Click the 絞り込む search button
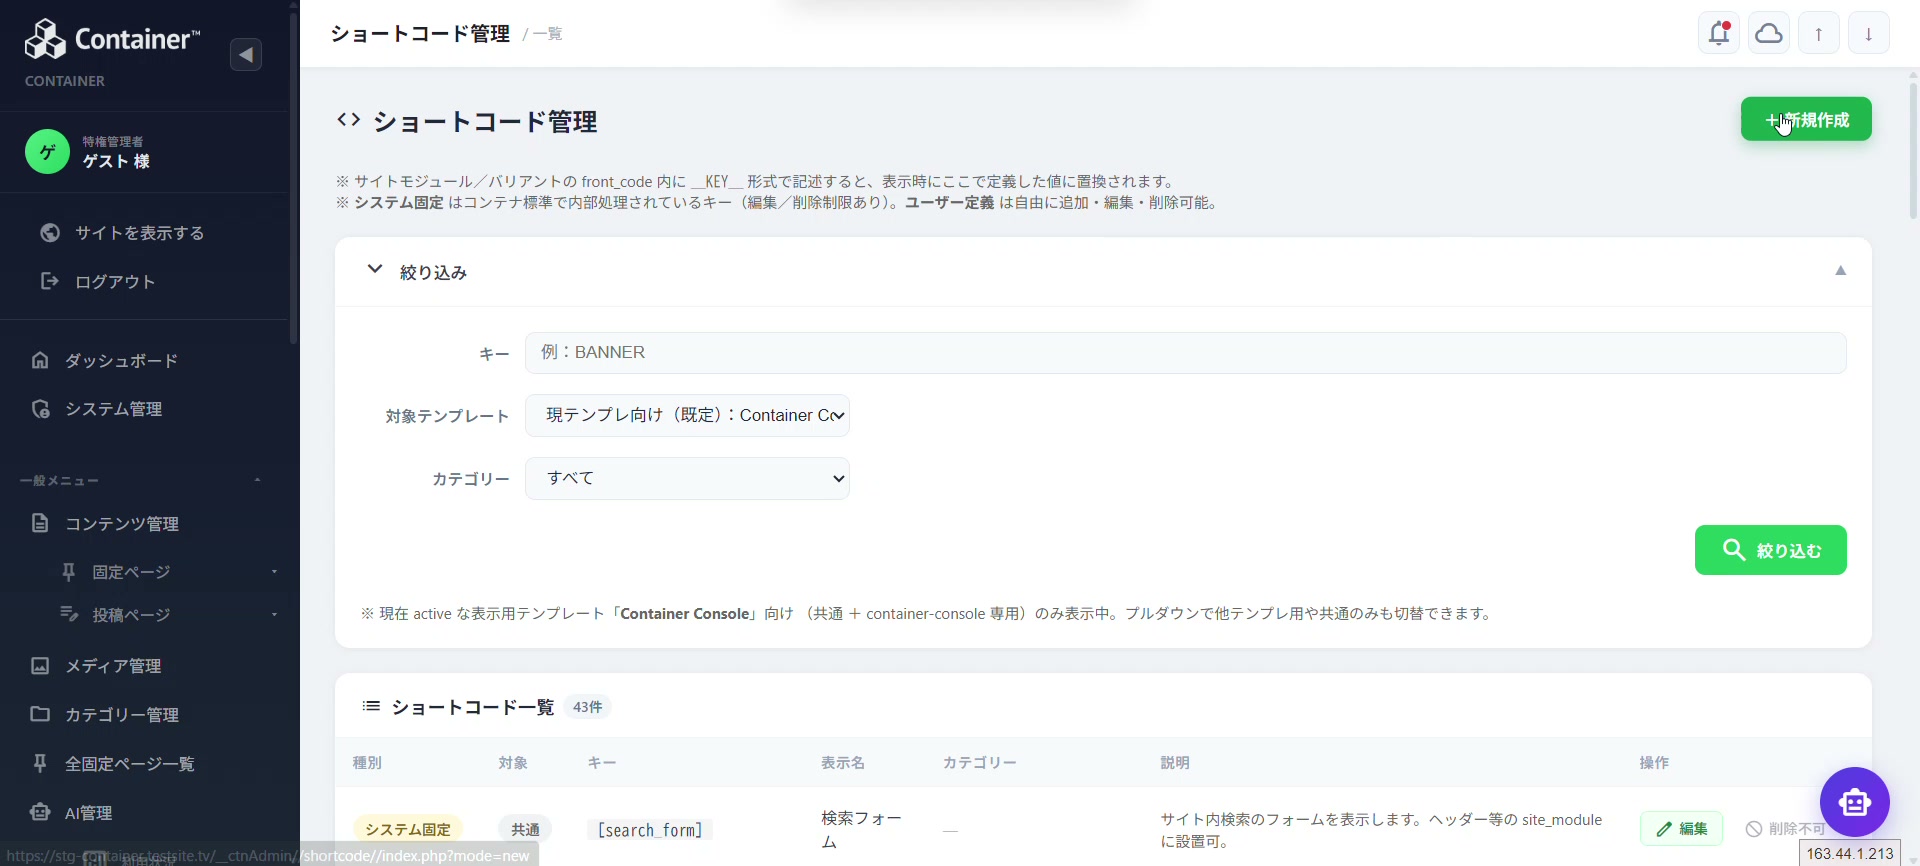This screenshot has height=866, width=1920. click(1770, 550)
